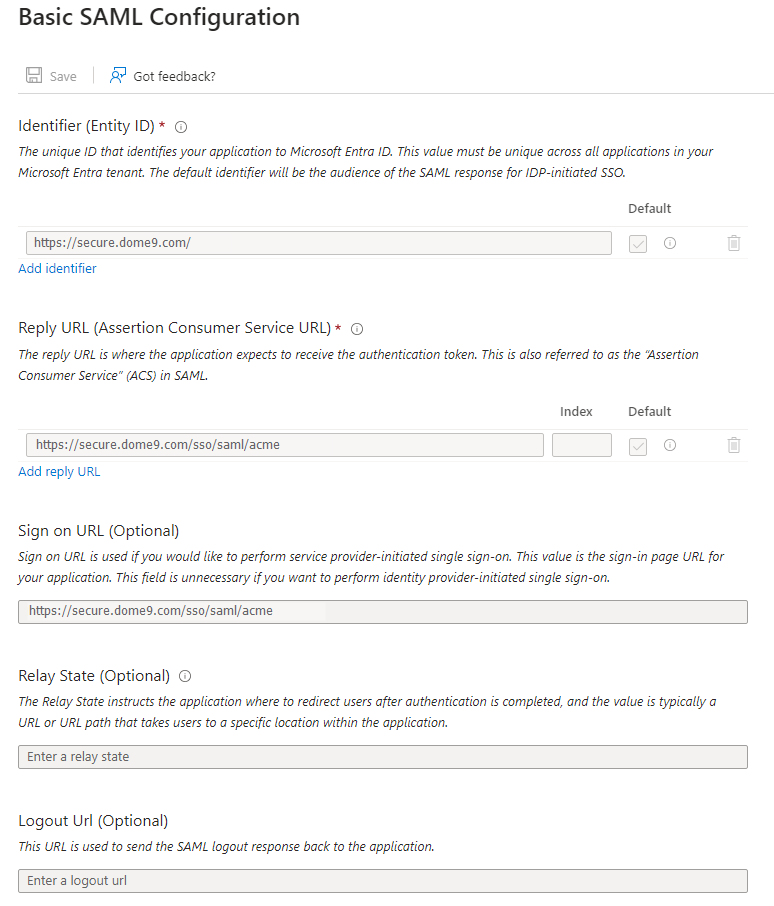The width and height of the screenshot is (774, 906).
Task: Click info icon beside Reply URL heading
Action: (357, 329)
